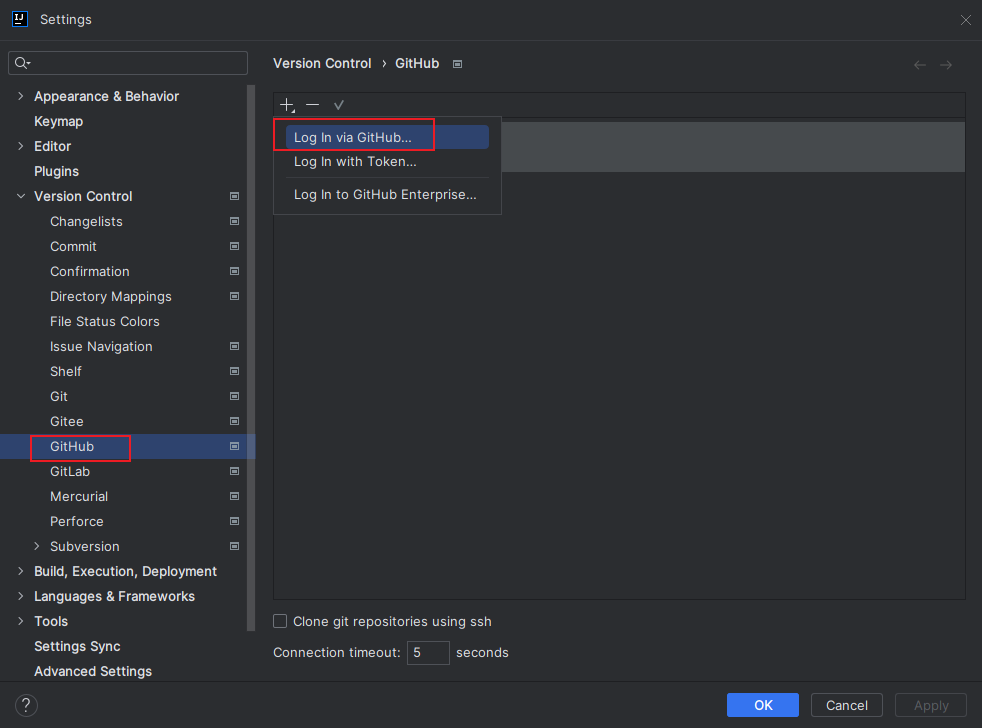Open File Status Colors page

click(105, 321)
